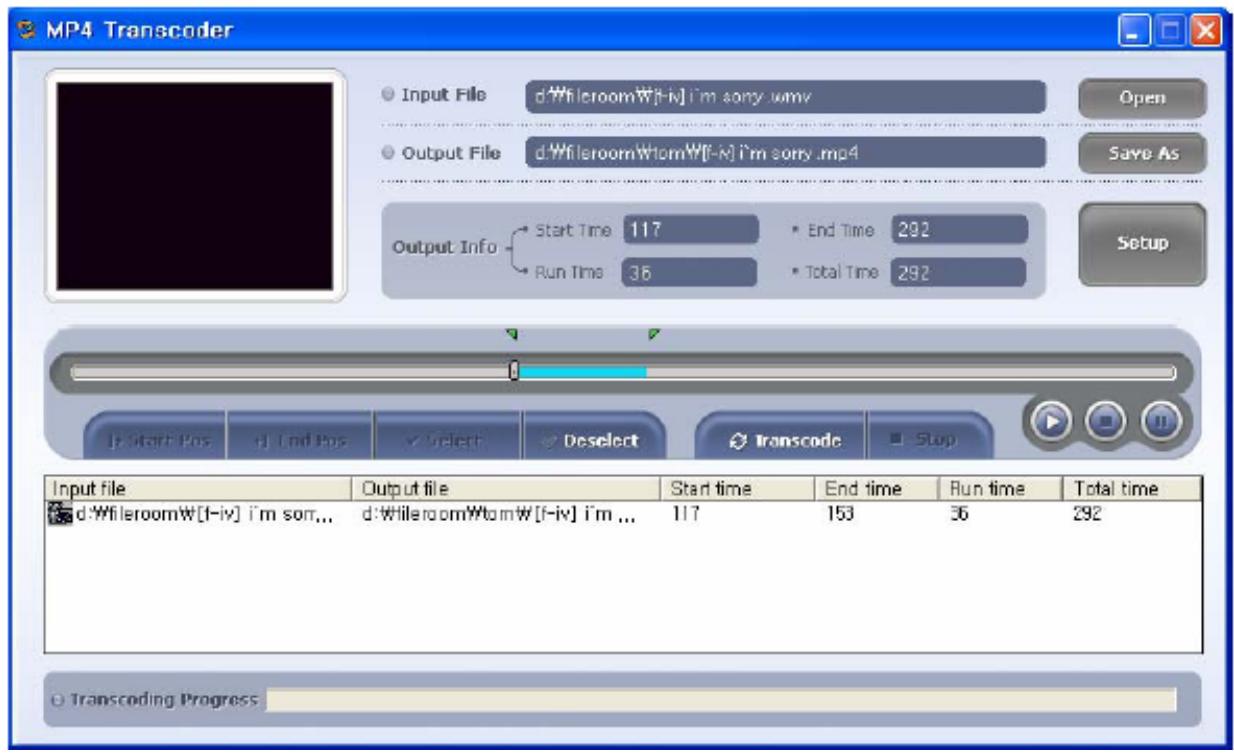The height and width of the screenshot is (753, 1234).
Task: Click the Input File path field
Action: (x=785, y=97)
